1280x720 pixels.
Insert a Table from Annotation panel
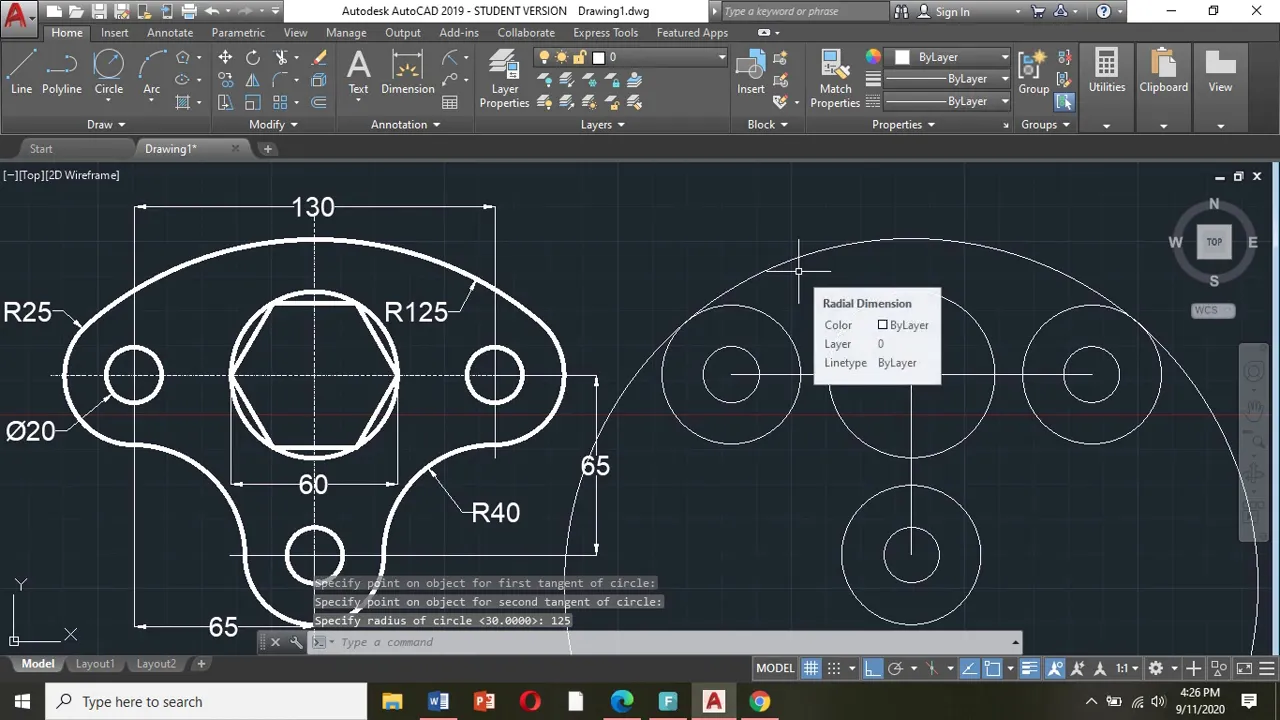(450, 102)
